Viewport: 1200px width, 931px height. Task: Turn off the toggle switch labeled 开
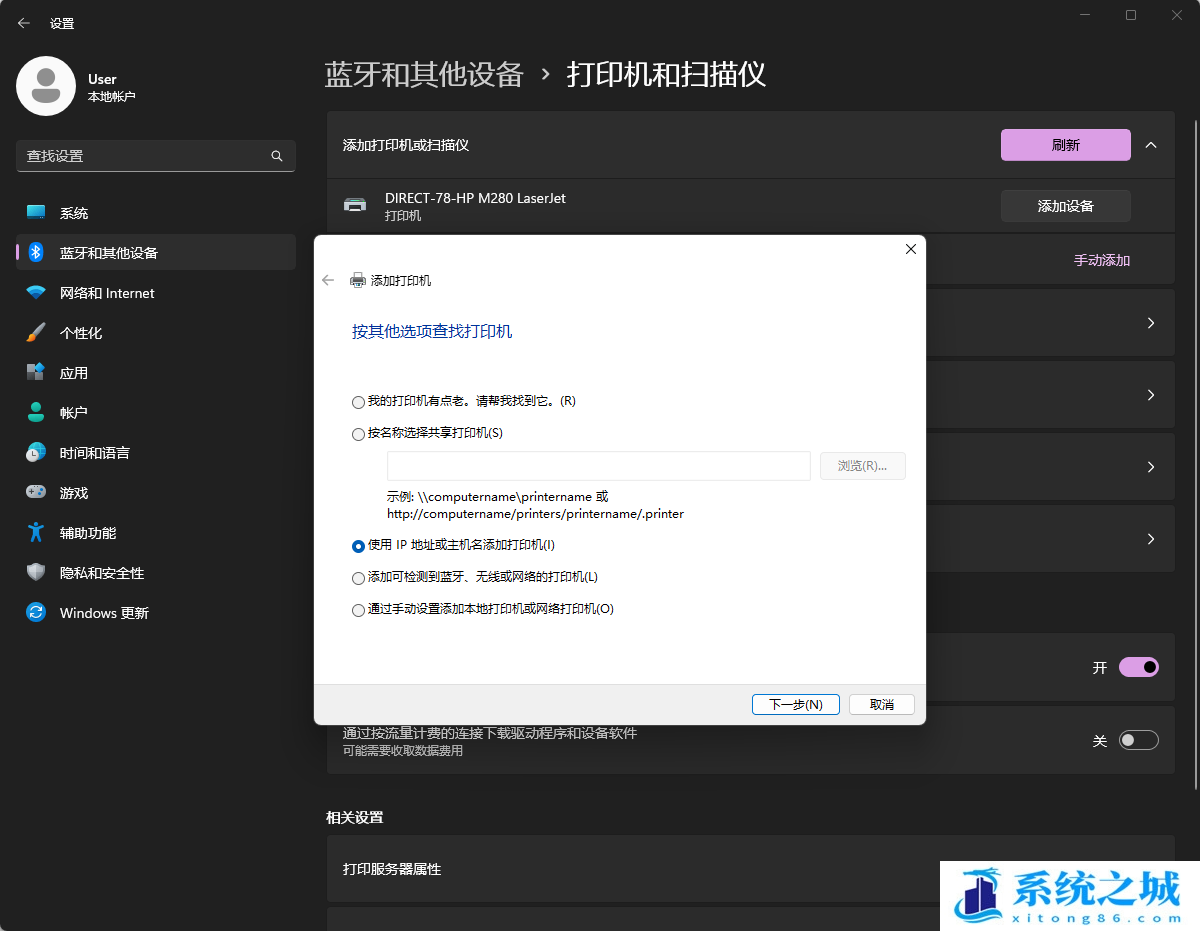click(1139, 667)
